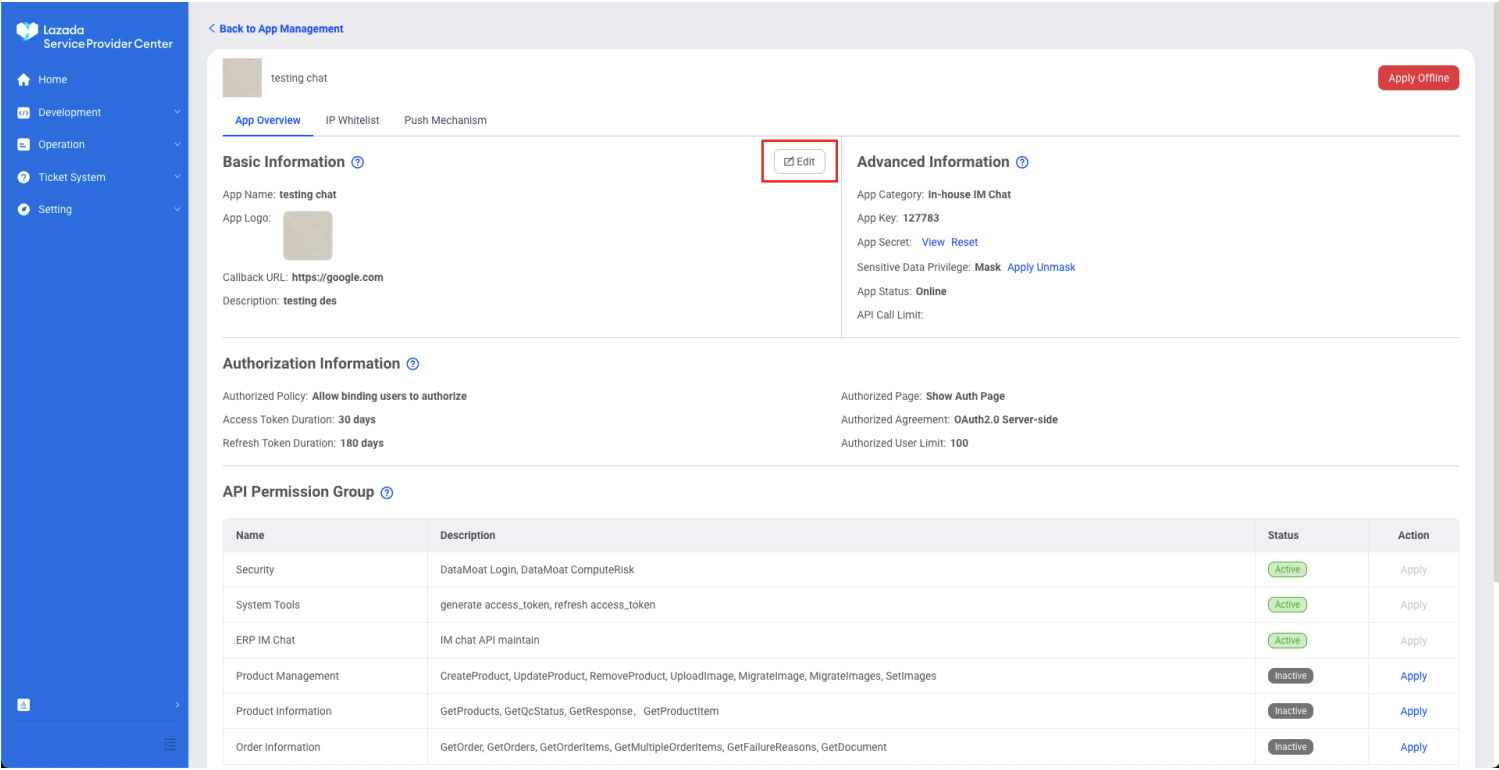Click the Apply Unmask link

pyautogui.click(x=1041, y=267)
